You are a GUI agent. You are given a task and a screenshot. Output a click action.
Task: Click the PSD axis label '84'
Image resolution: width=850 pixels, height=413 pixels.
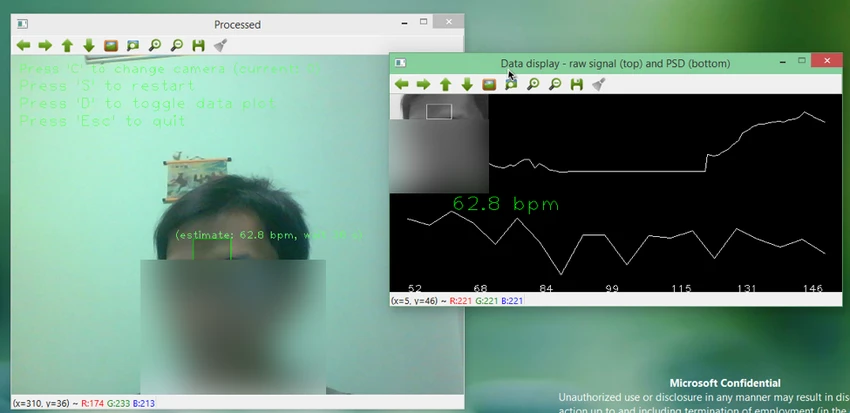click(x=546, y=288)
